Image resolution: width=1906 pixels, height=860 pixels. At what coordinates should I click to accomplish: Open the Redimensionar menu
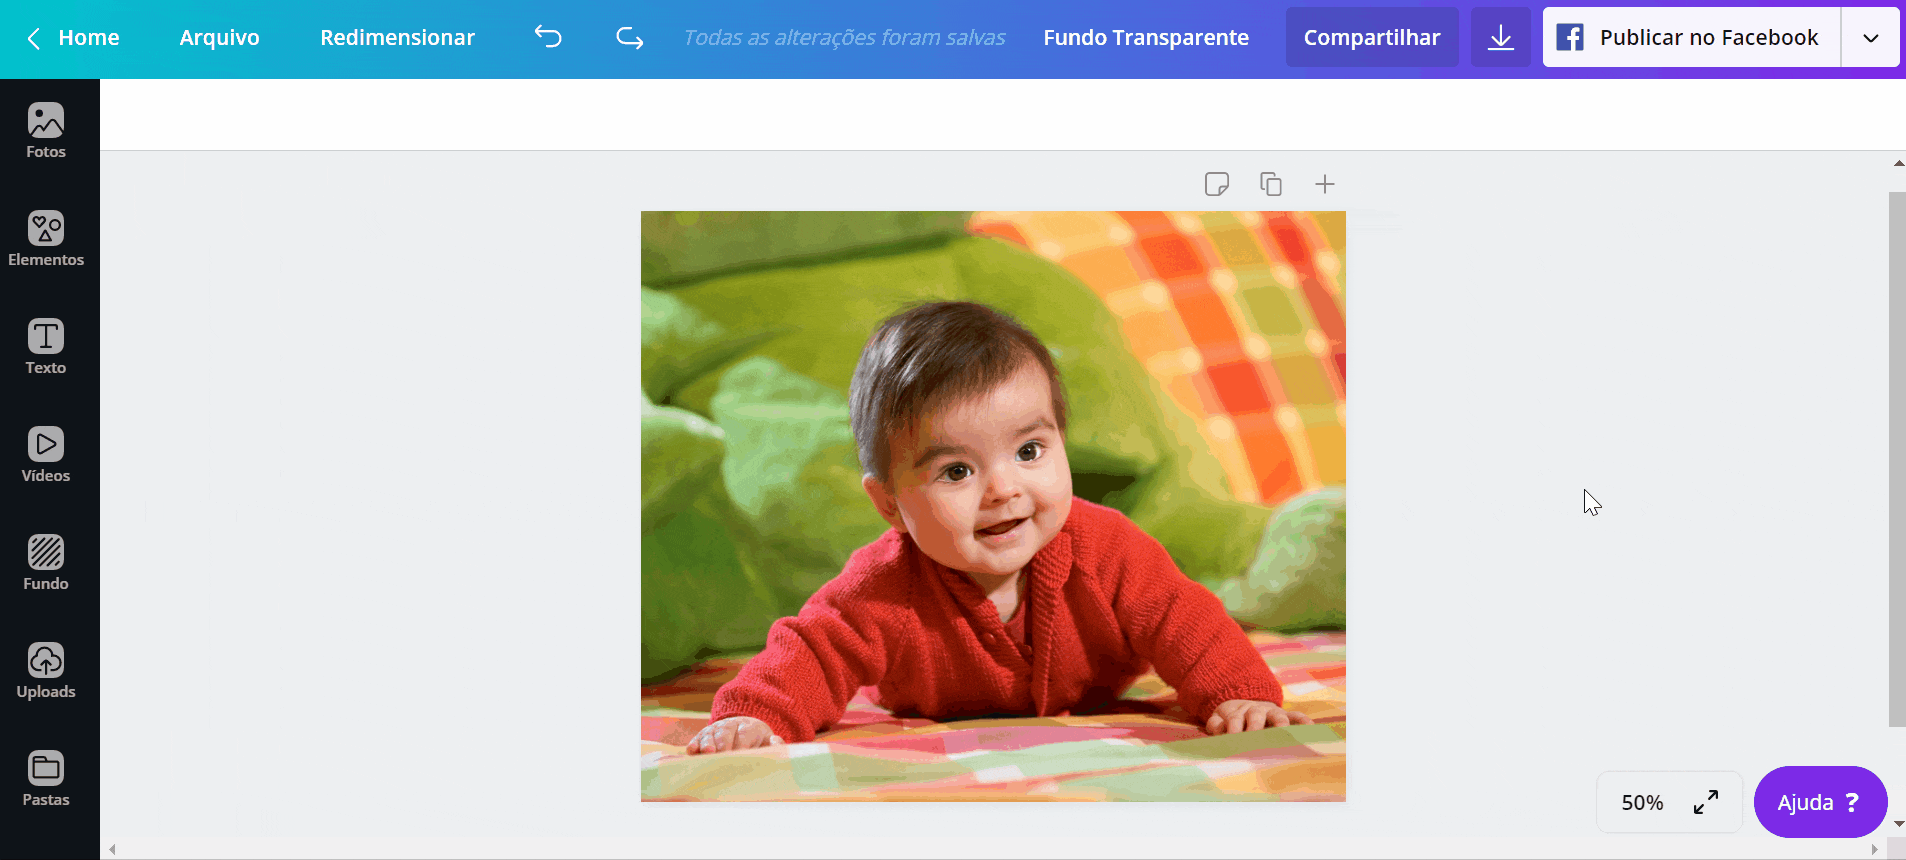(x=397, y=37)
